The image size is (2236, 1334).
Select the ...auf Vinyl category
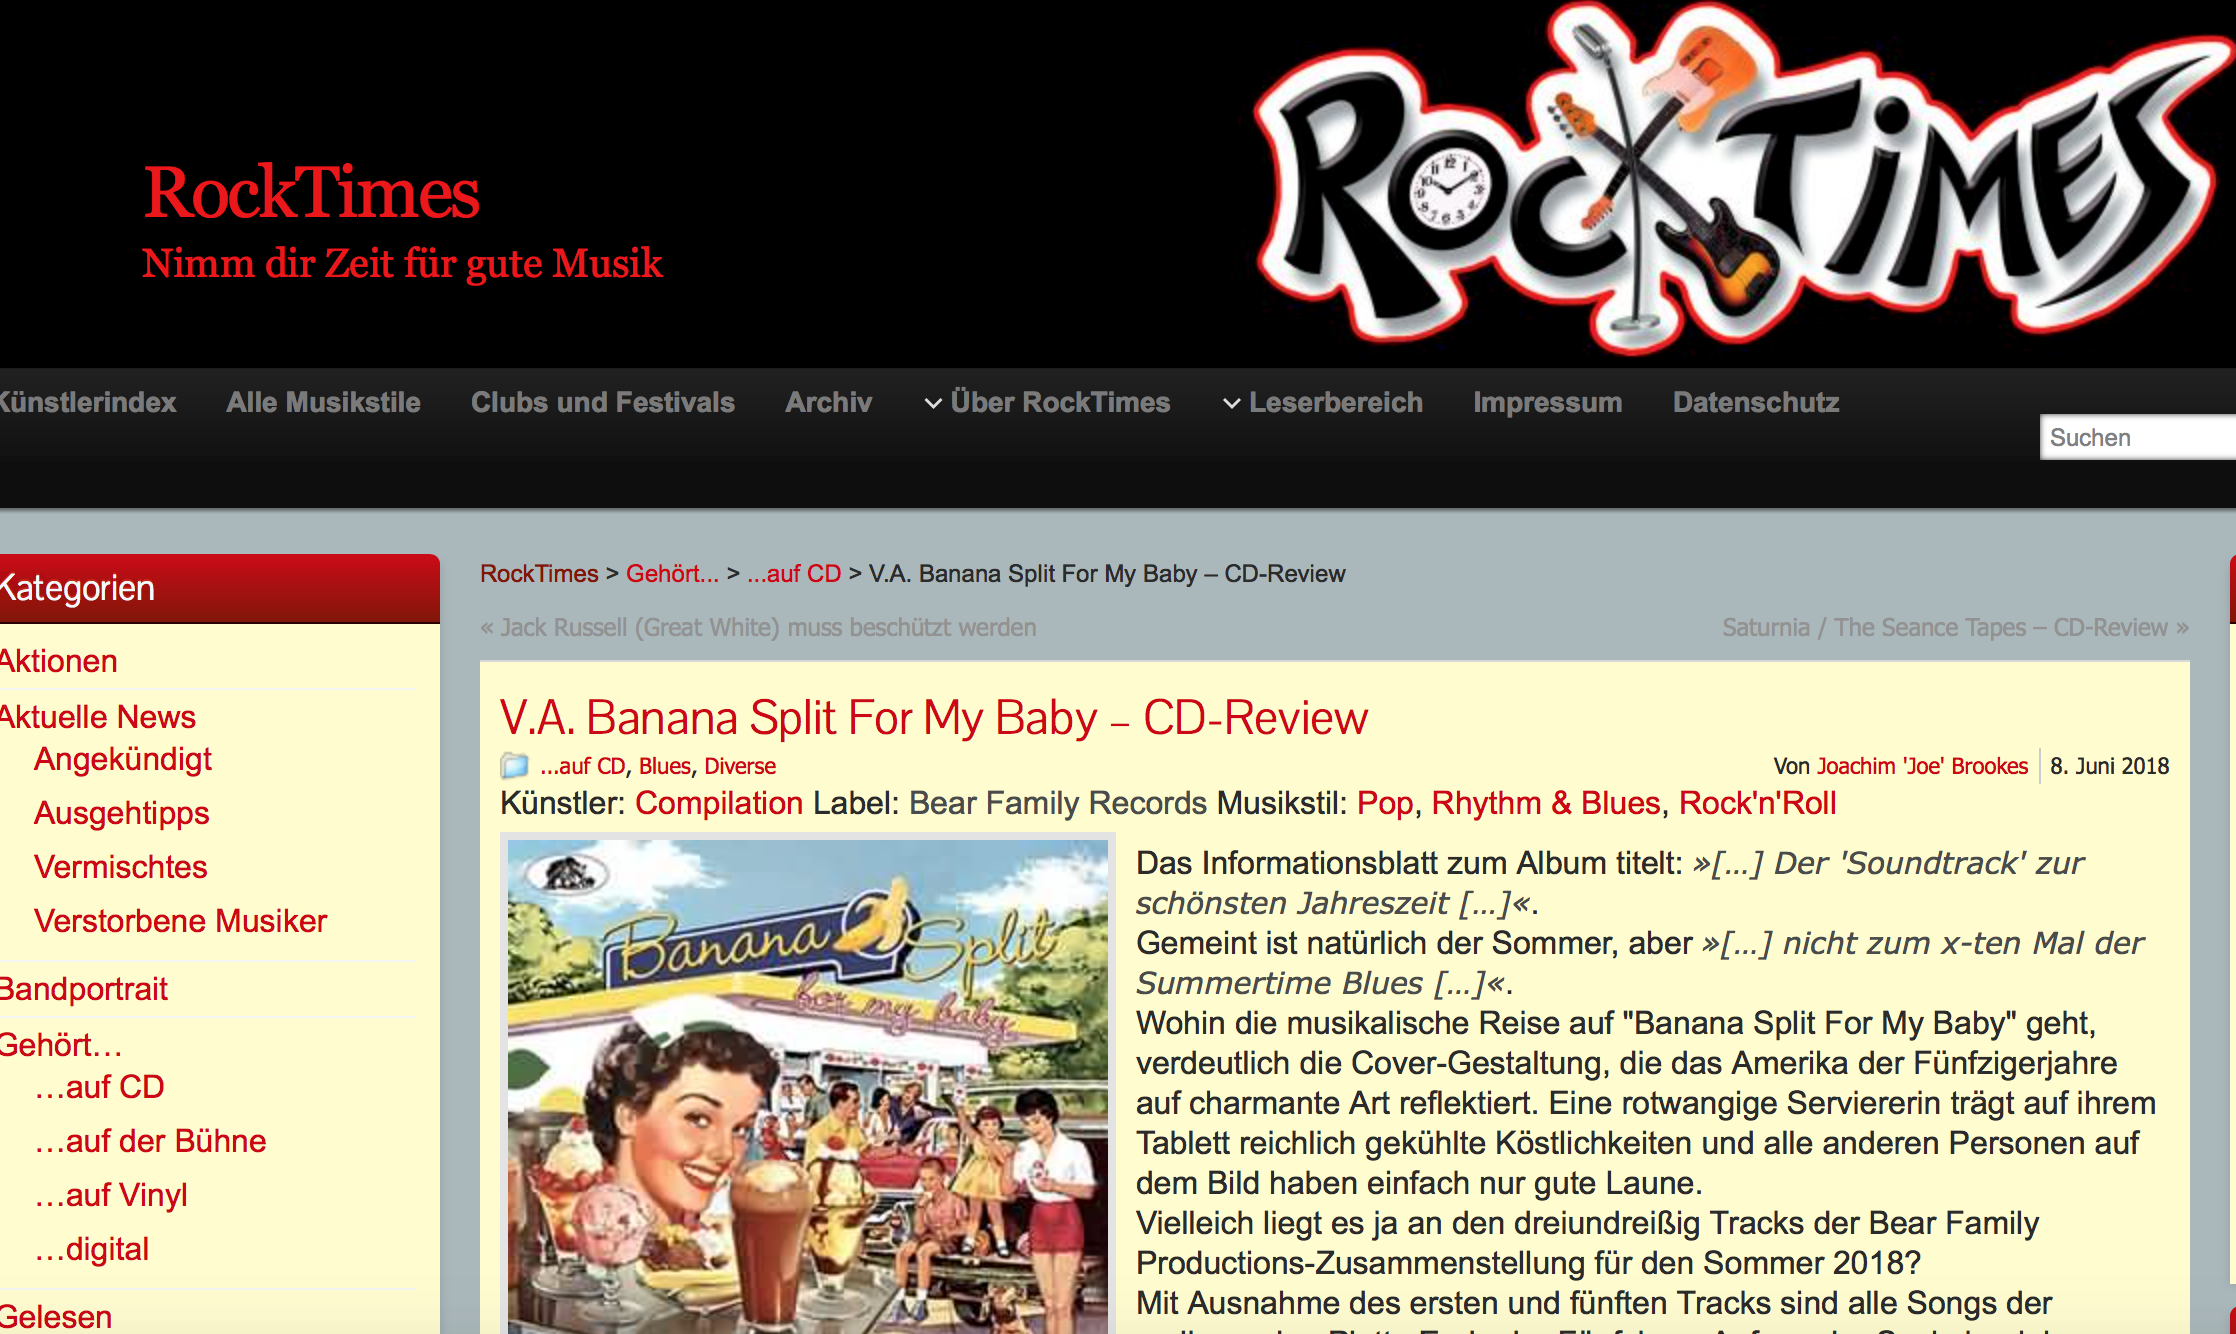click(111, 1195)
